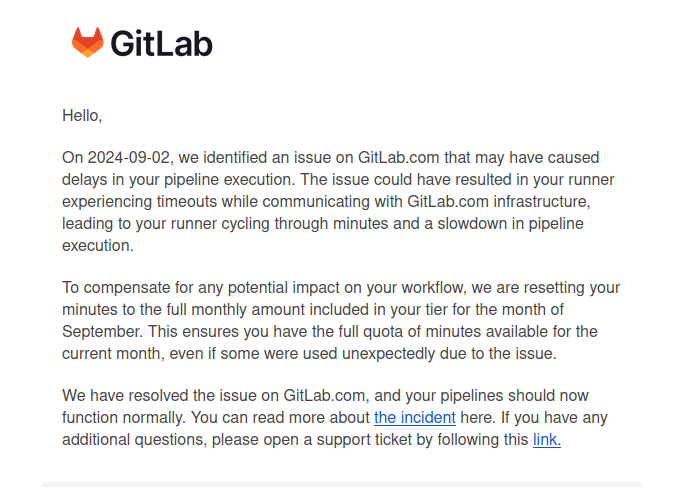This screenshot has height=487, width=689.
Task: Click the date 2024-09-02 in the email
Action: pyautogui.click(x=129, y=157)
